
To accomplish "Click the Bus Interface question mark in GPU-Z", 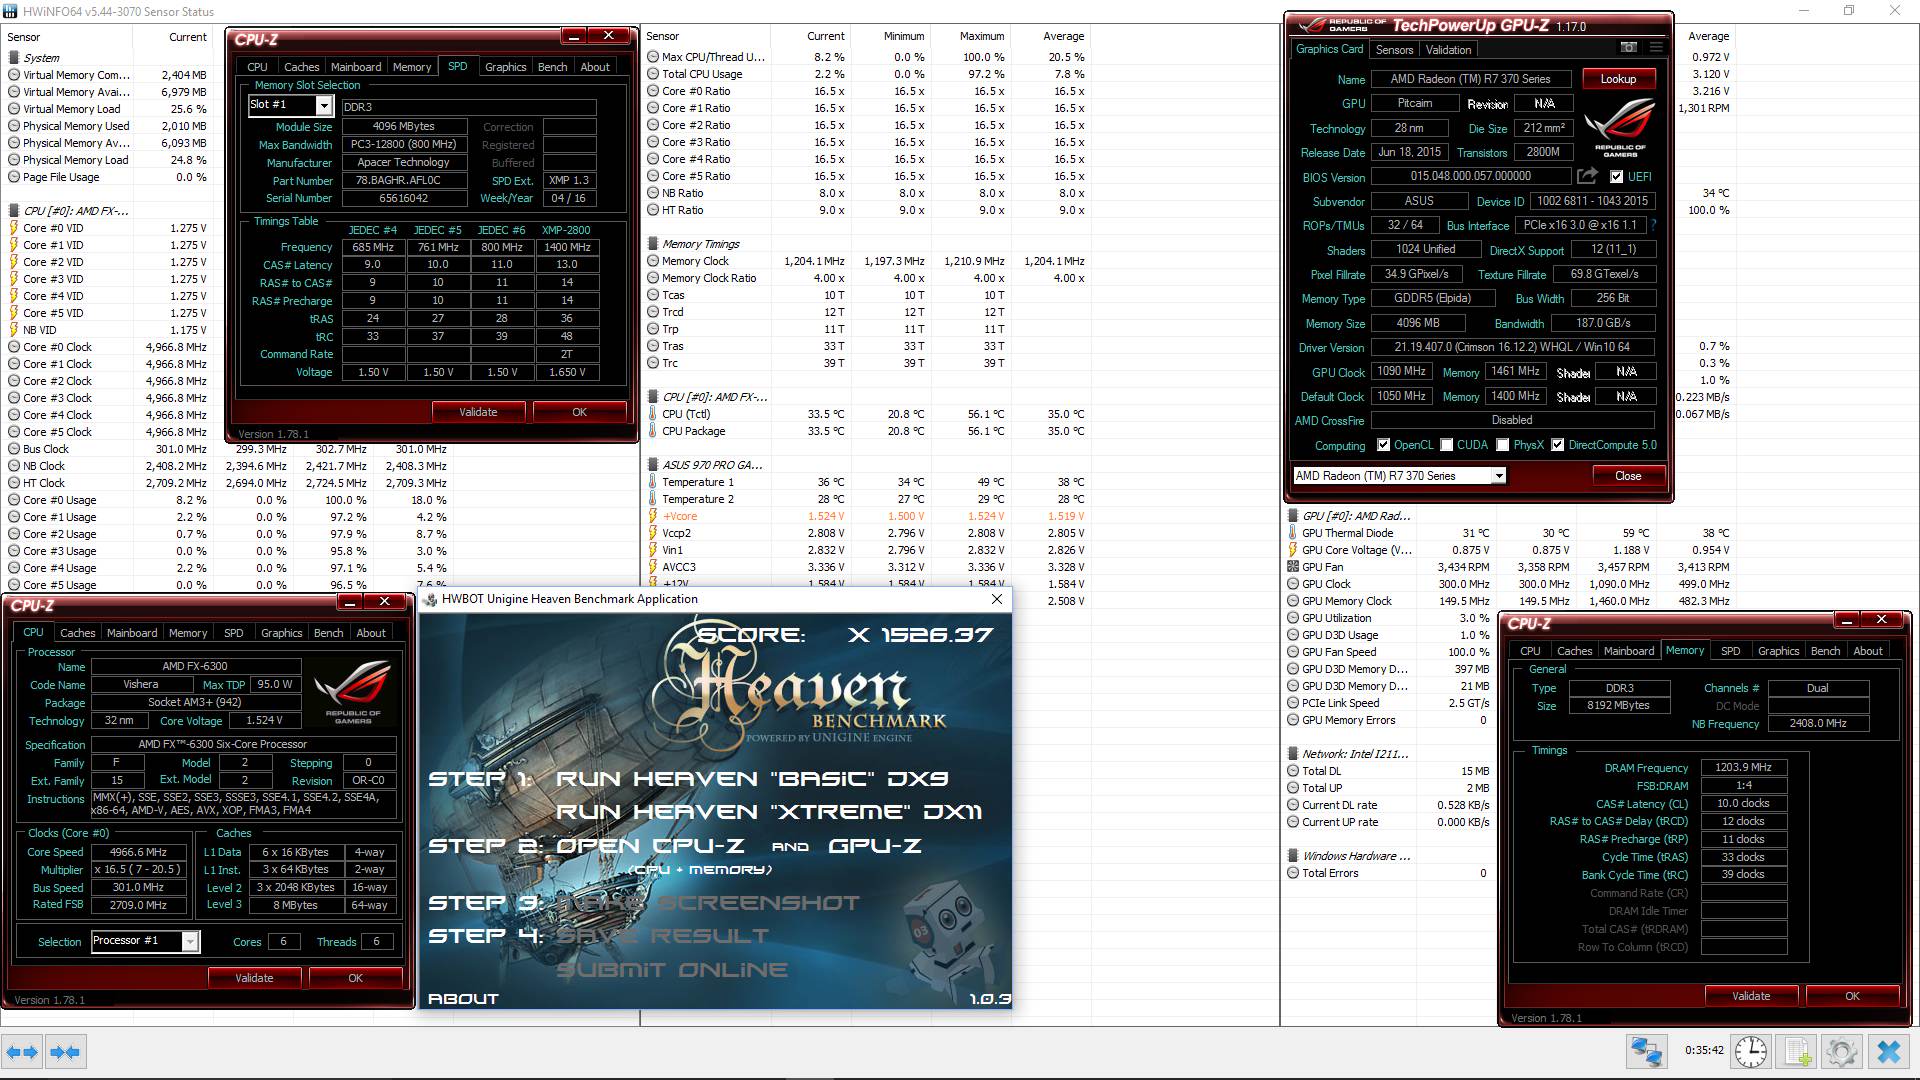I will pyautogui.click(x=1652, y=225).
